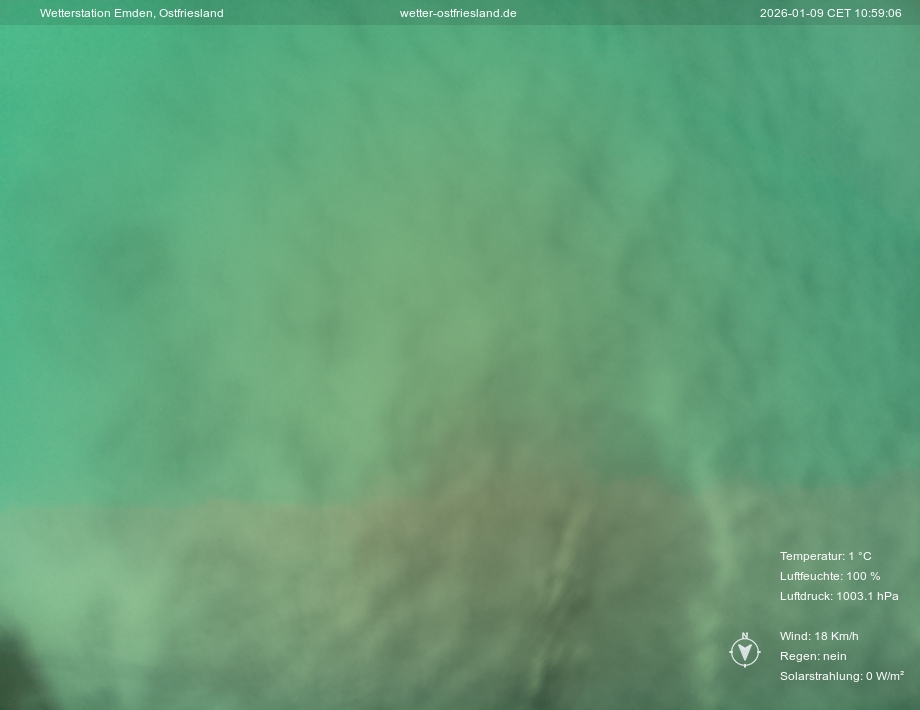Open the wetter-ostfriesland.de website link
Viewport: 920px width, 710px height.
[458, 13]
